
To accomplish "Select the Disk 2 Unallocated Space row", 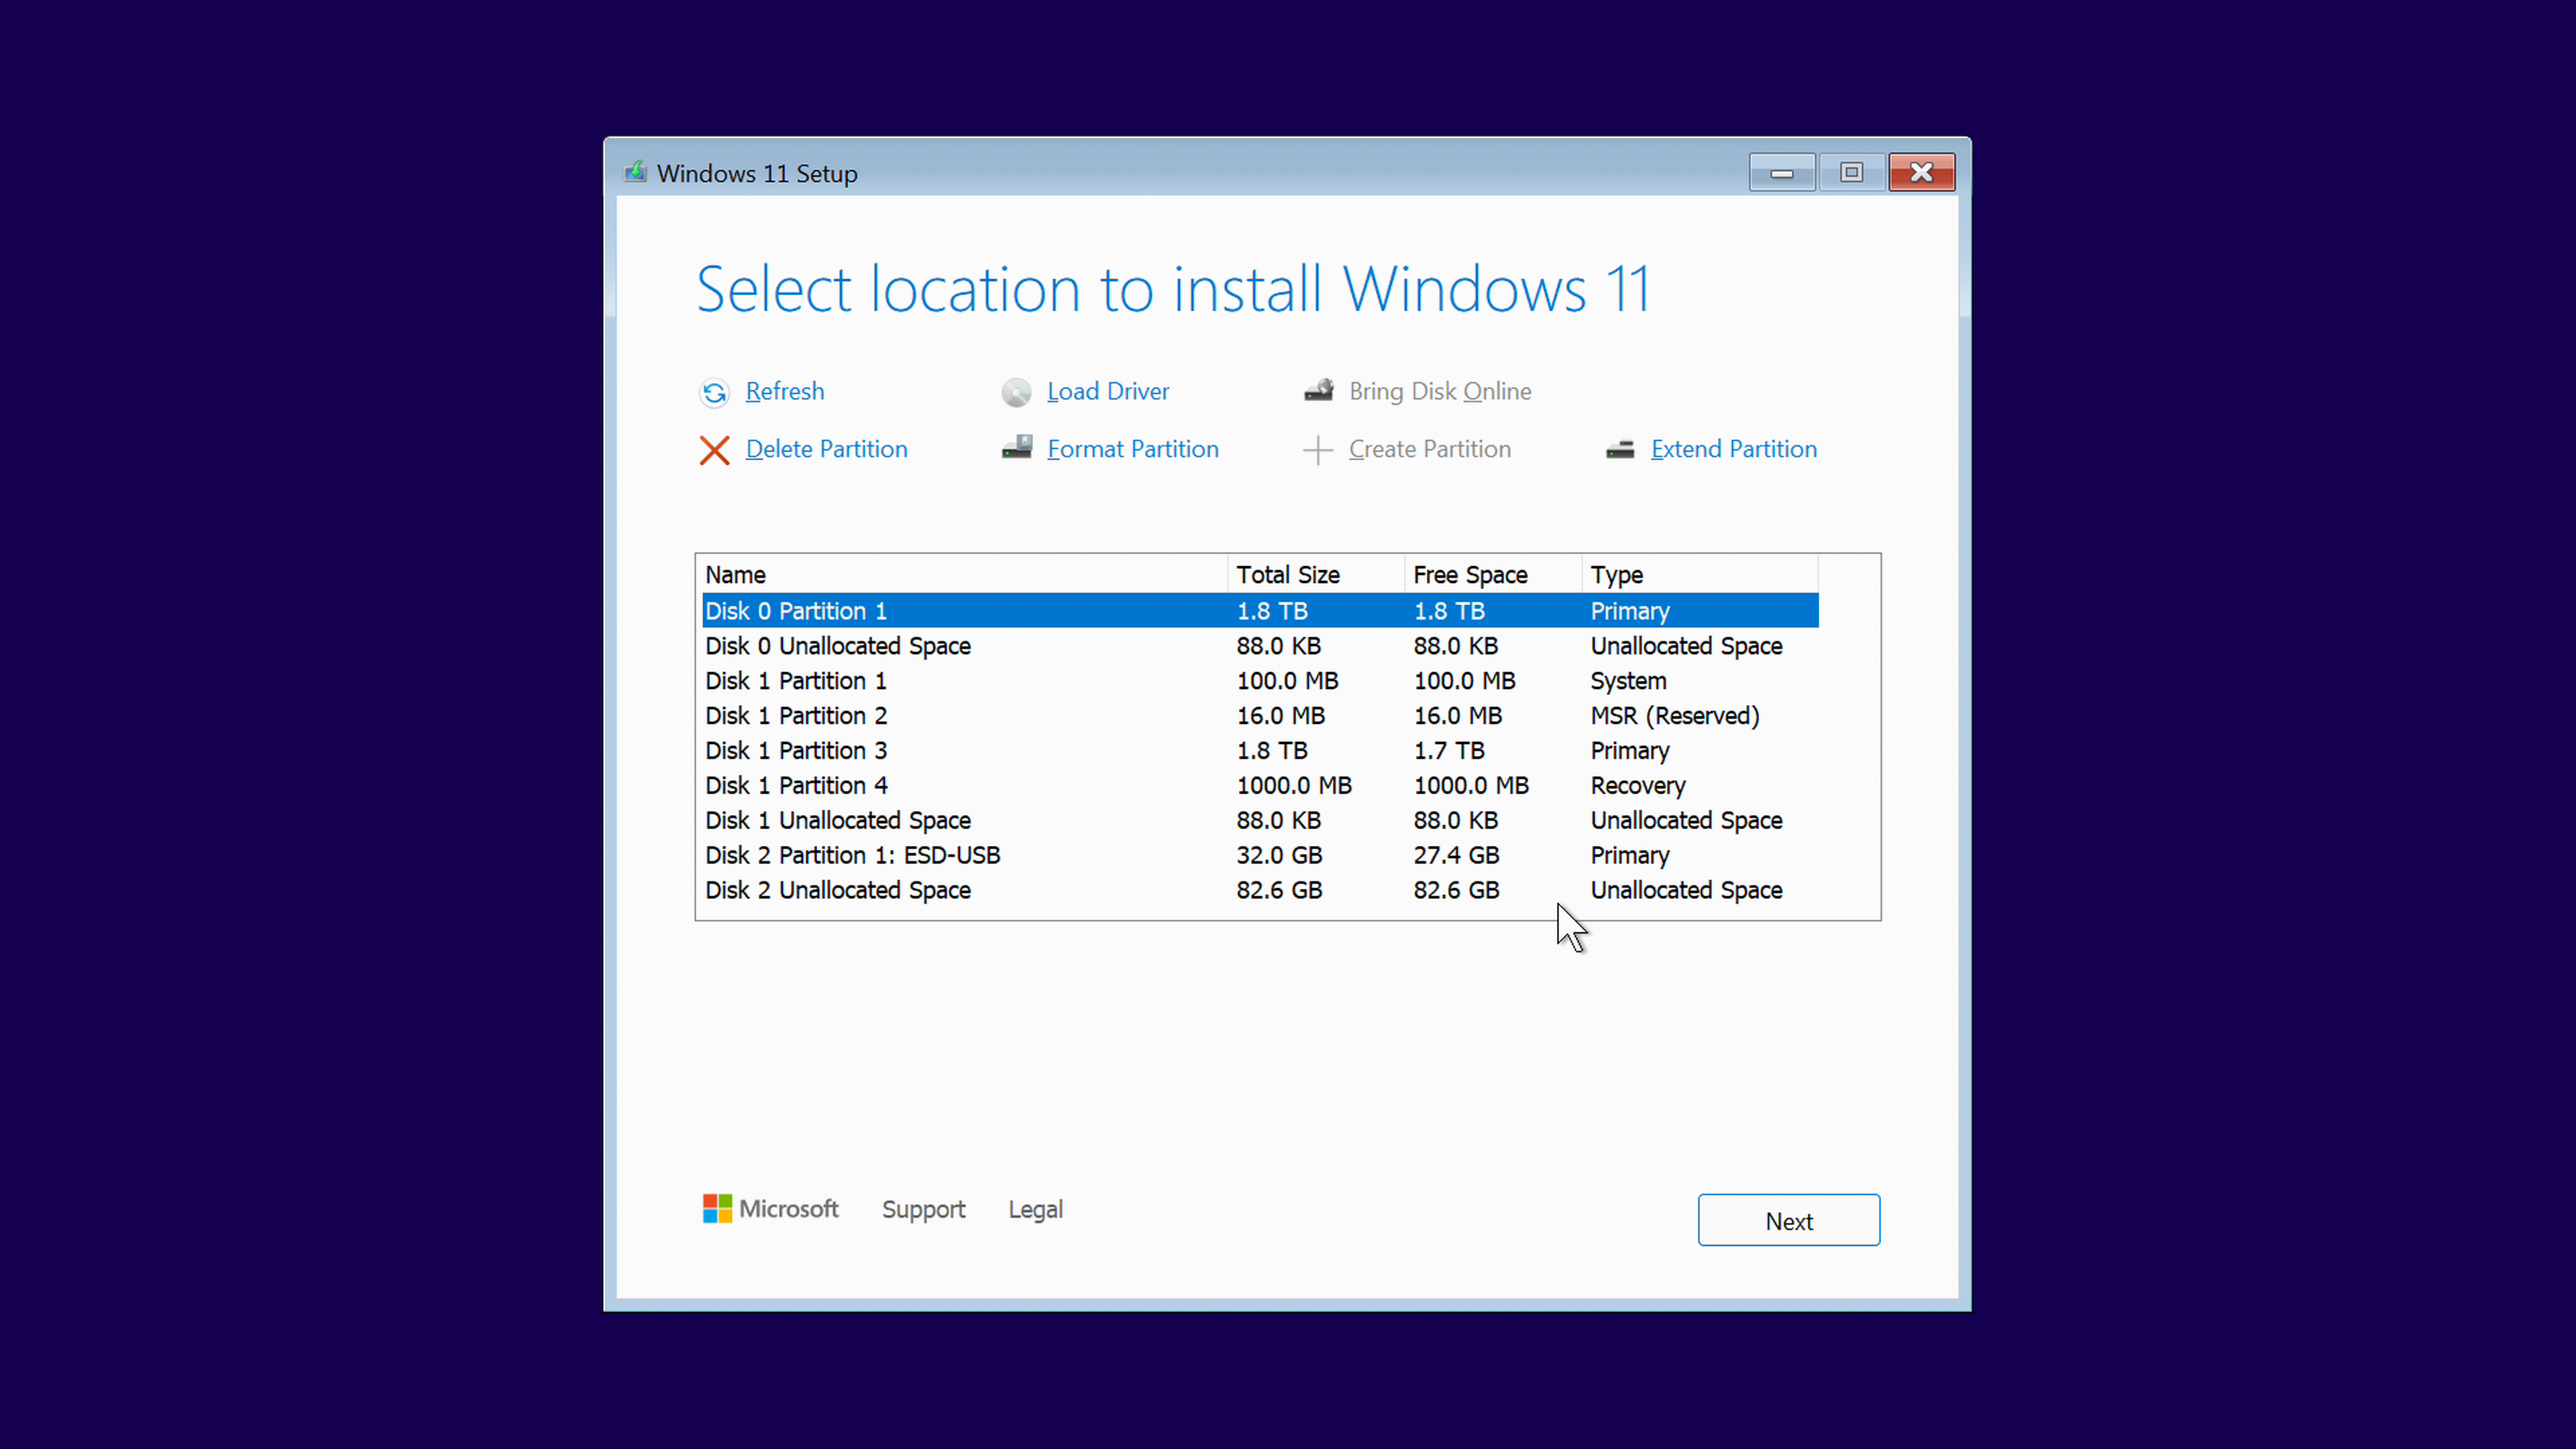I will 1260,891.
